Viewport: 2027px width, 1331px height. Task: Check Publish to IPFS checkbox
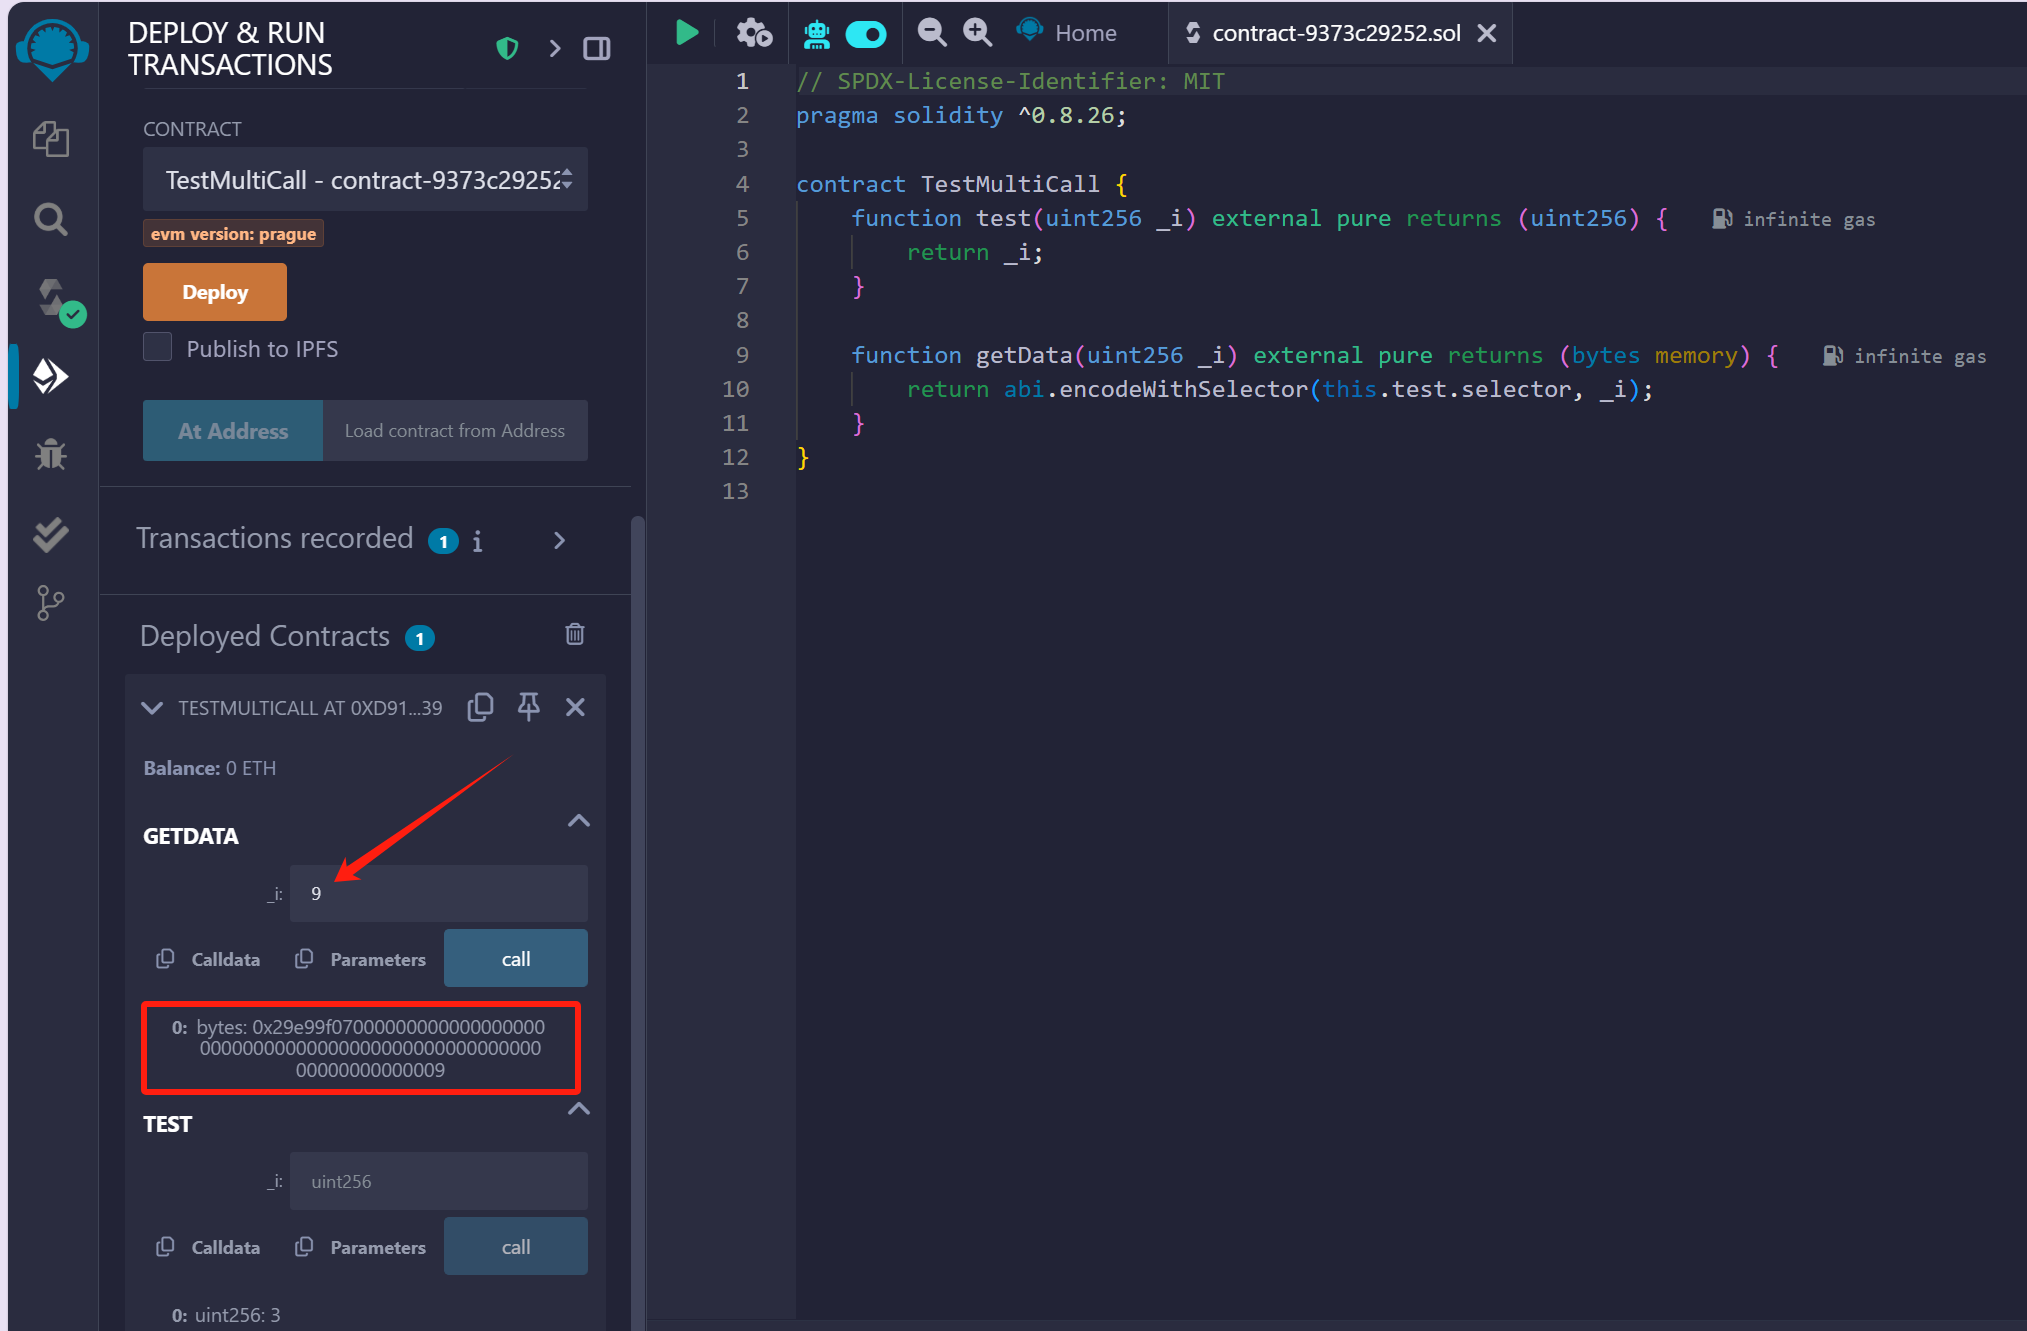157,347
